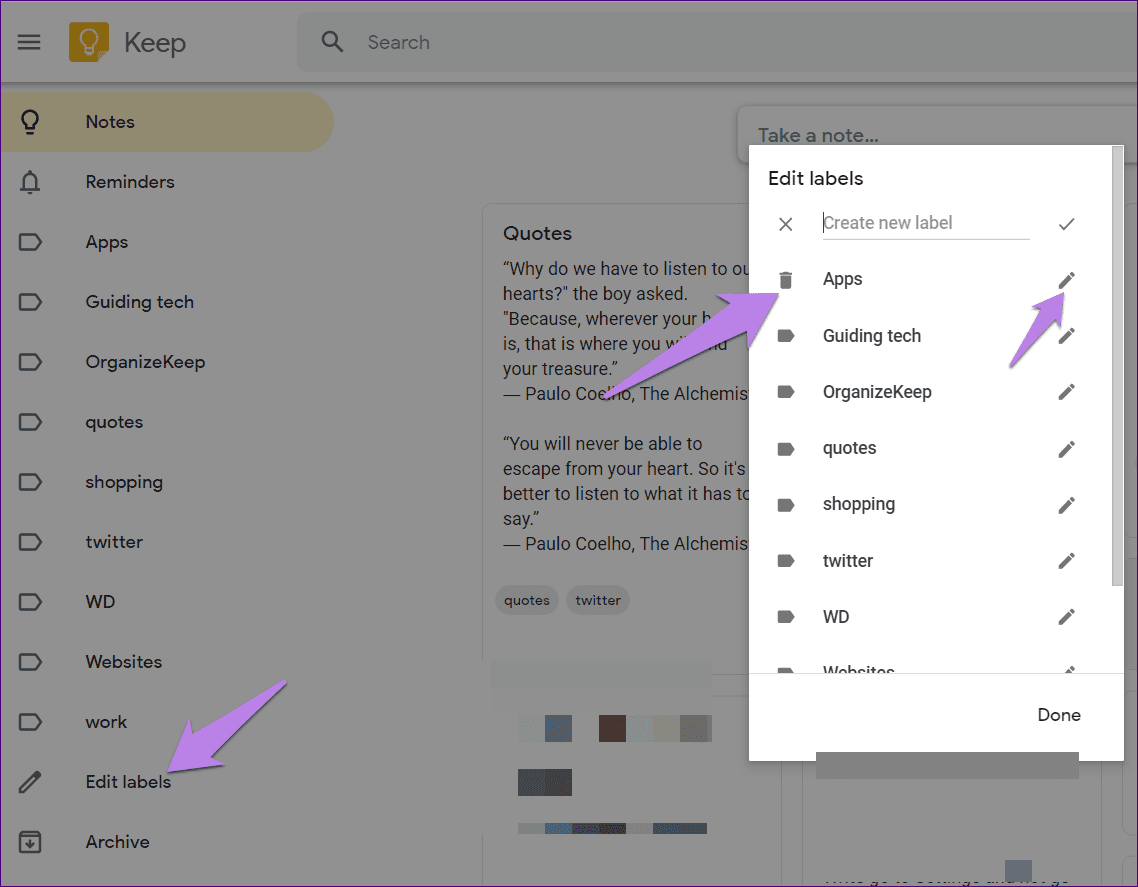The image size is (1138, 887).
Task: Select Notes in the sidebar
Action: (x=109, y=121)
